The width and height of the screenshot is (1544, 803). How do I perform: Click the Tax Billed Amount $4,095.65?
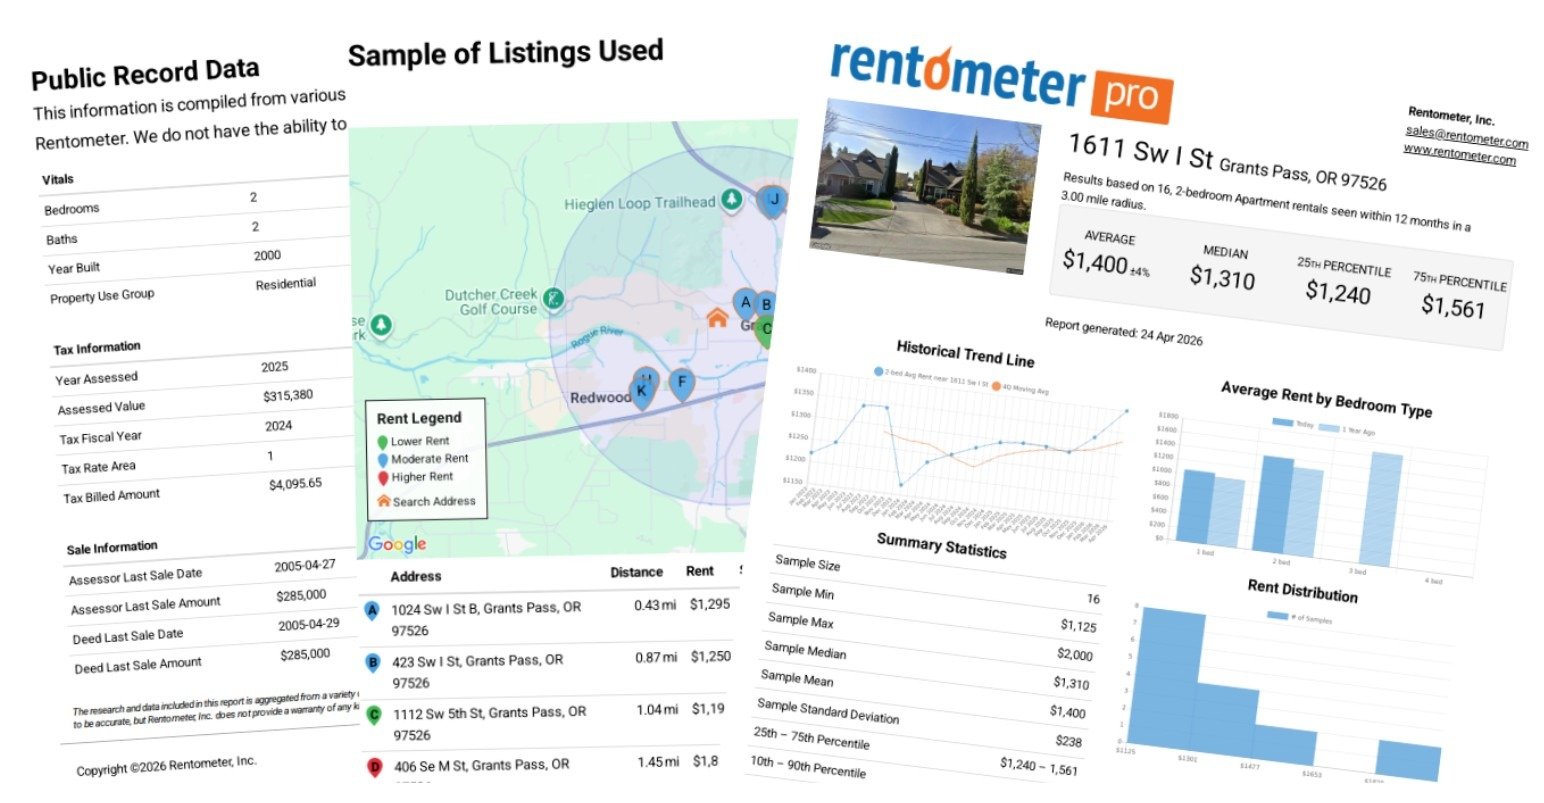[x=295, y=484]
